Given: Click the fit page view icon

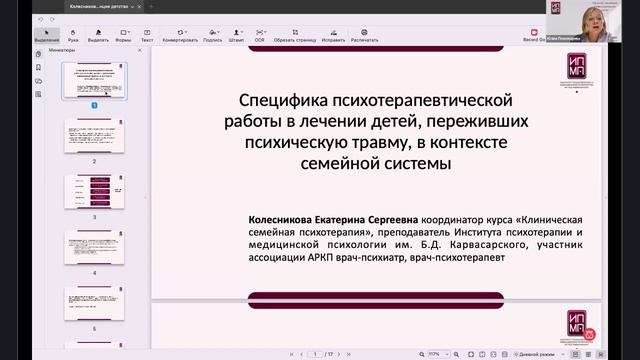Looking at the screenshot, I should (x=471, y=354).
